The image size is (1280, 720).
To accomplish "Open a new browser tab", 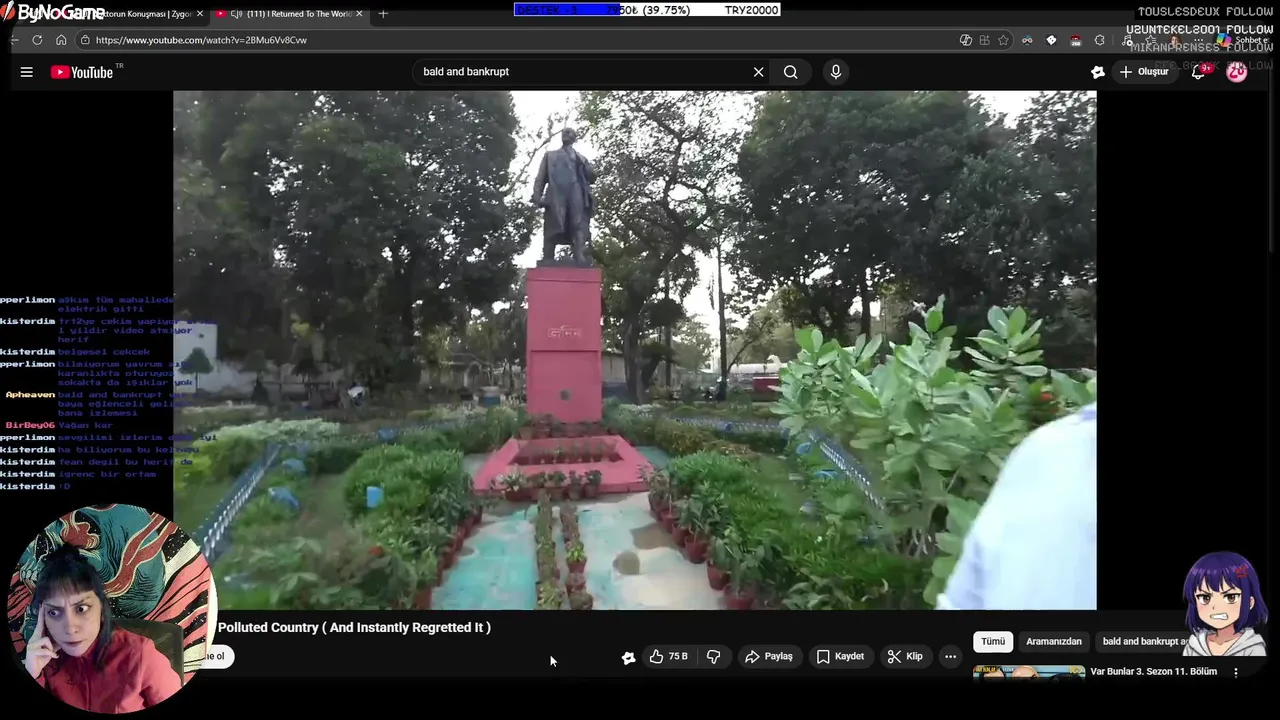I will point(383,14).
